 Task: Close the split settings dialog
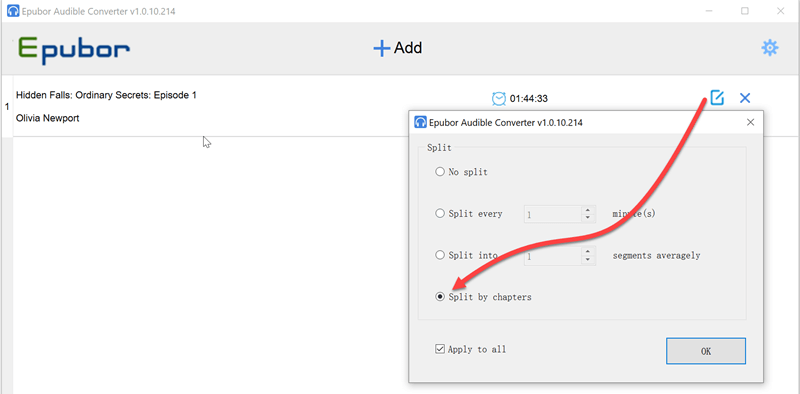[751, 122]
